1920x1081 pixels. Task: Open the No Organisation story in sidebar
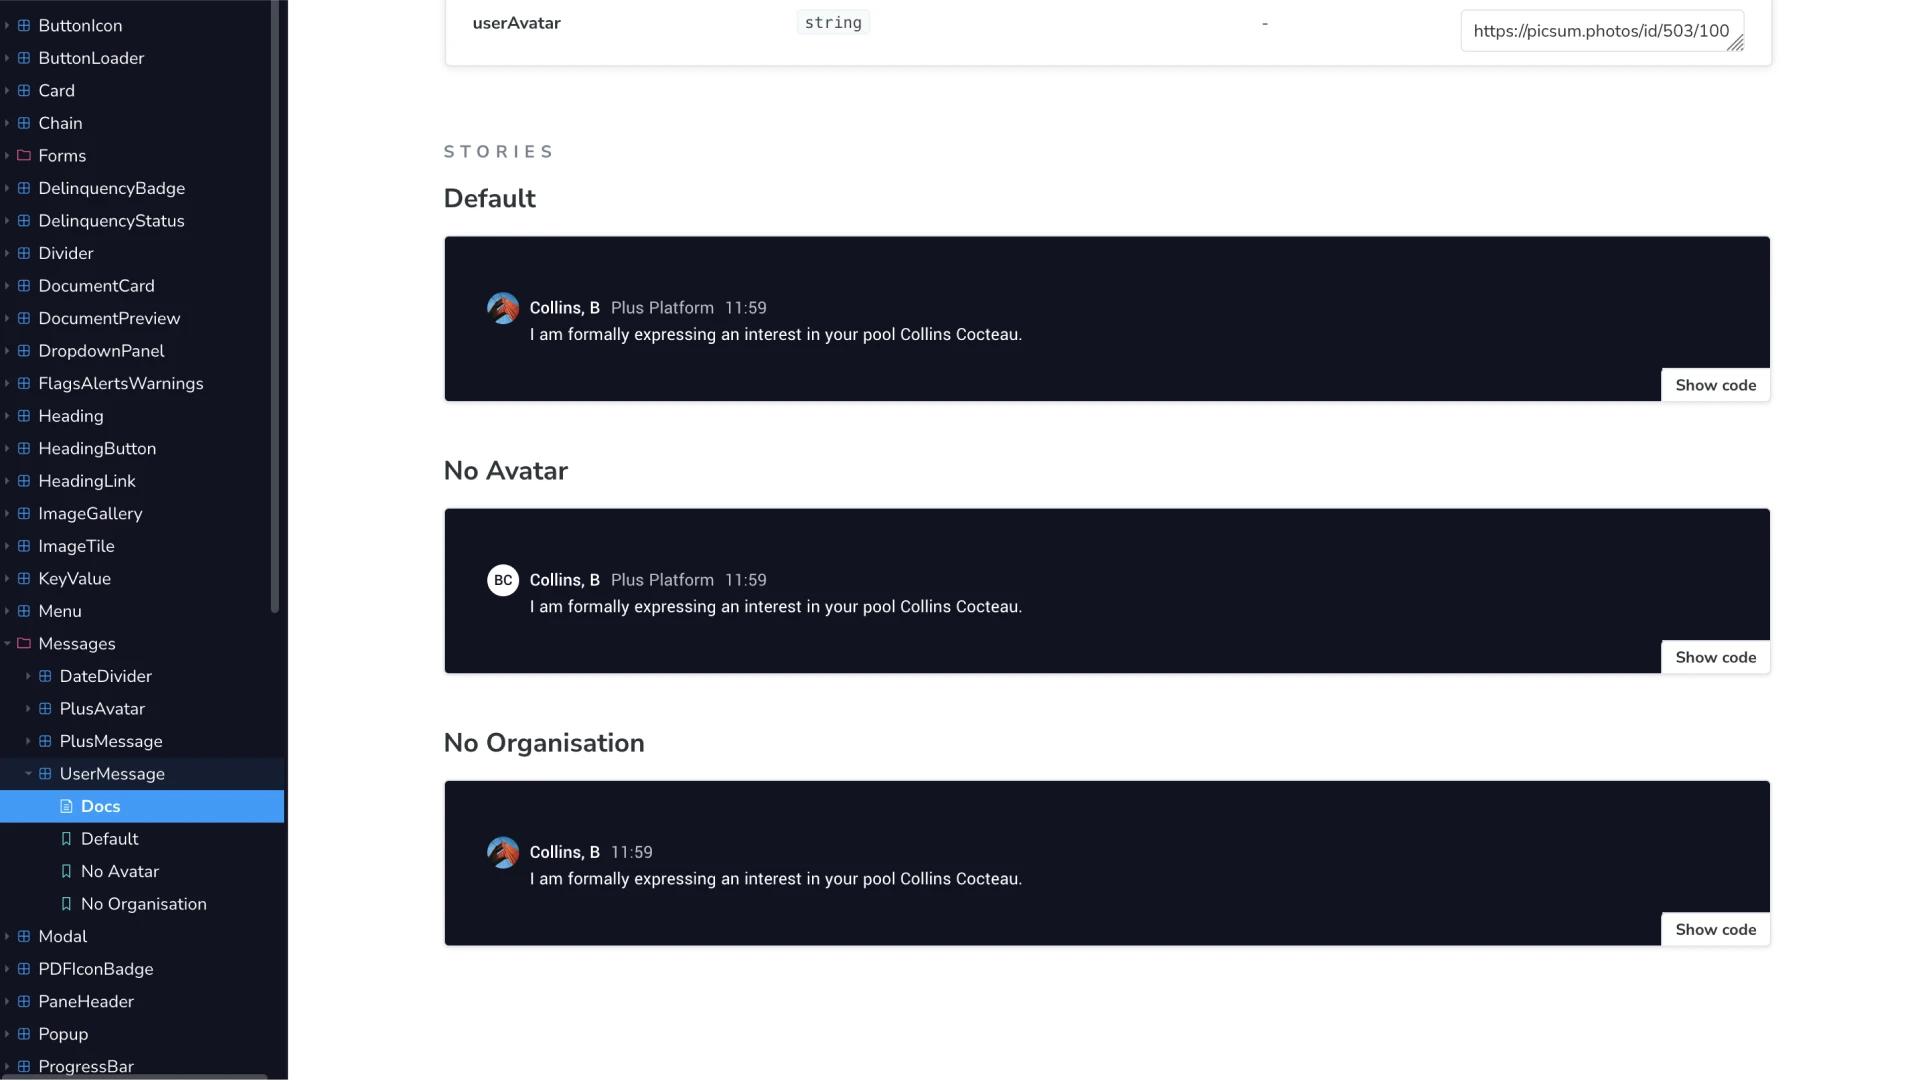tap(142, 904)
